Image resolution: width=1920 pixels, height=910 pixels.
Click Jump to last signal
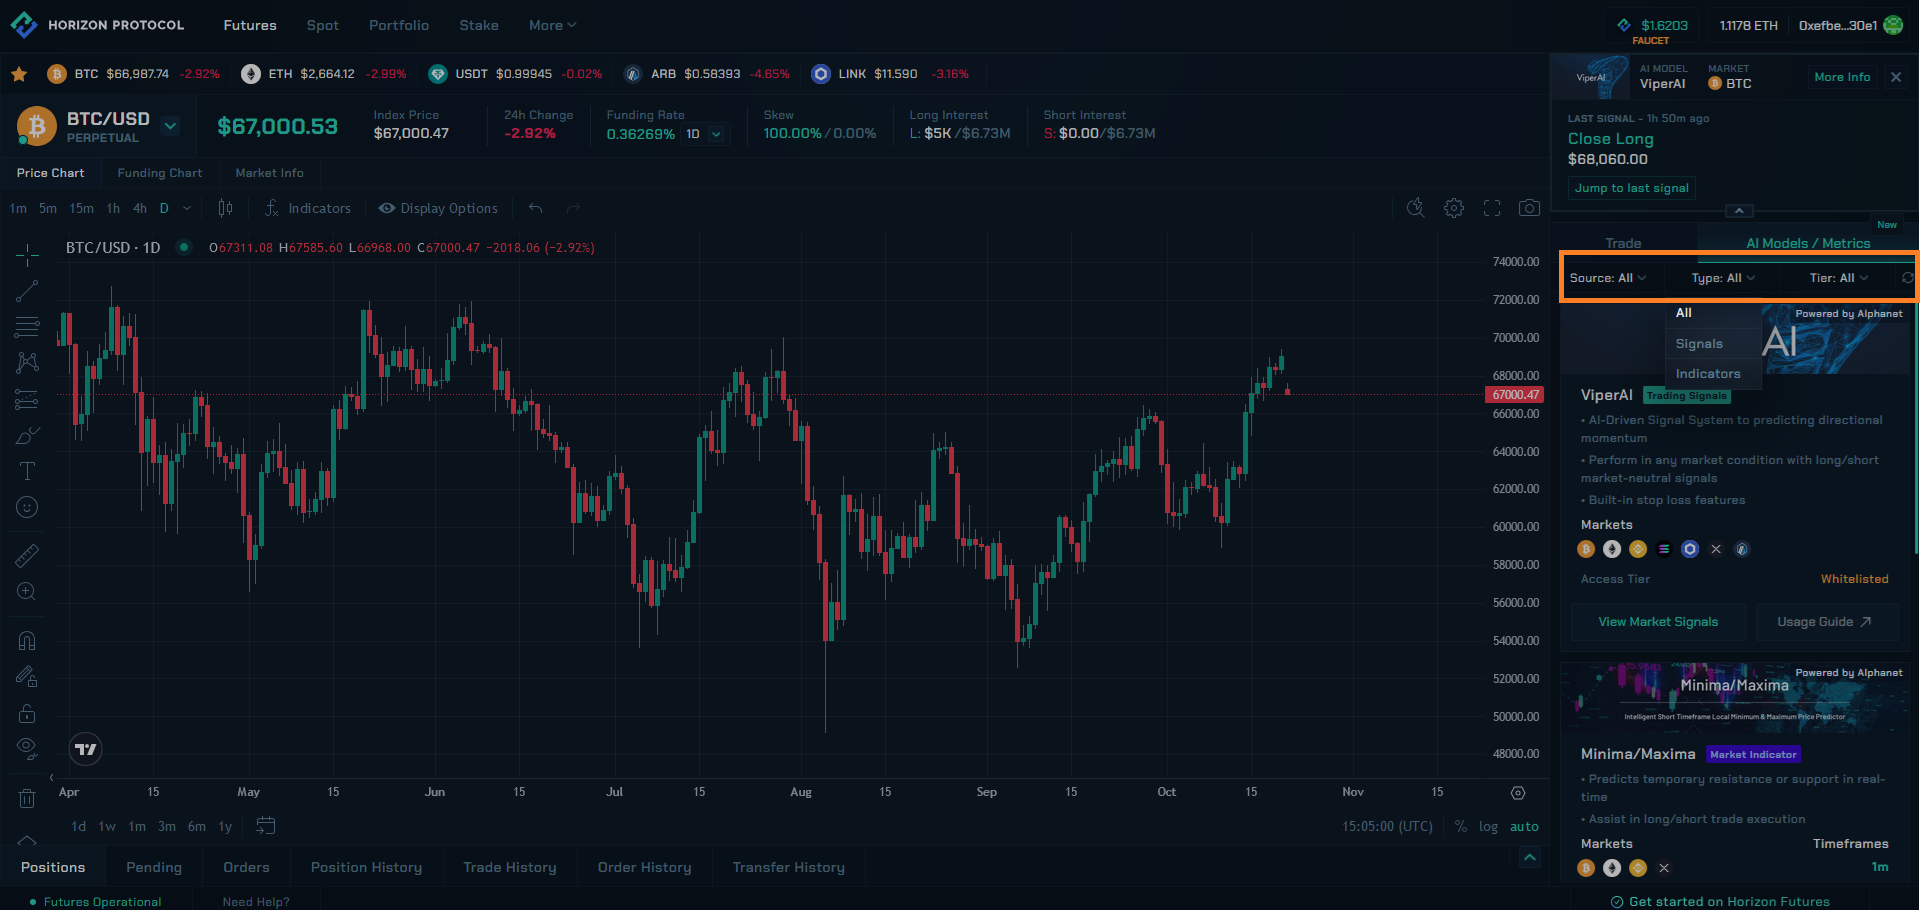coord(1631,188)
